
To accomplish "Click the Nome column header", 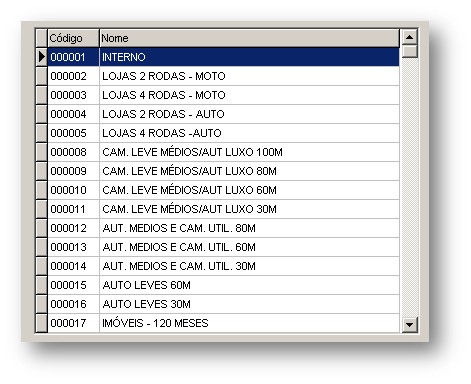I will pos(249,38).
